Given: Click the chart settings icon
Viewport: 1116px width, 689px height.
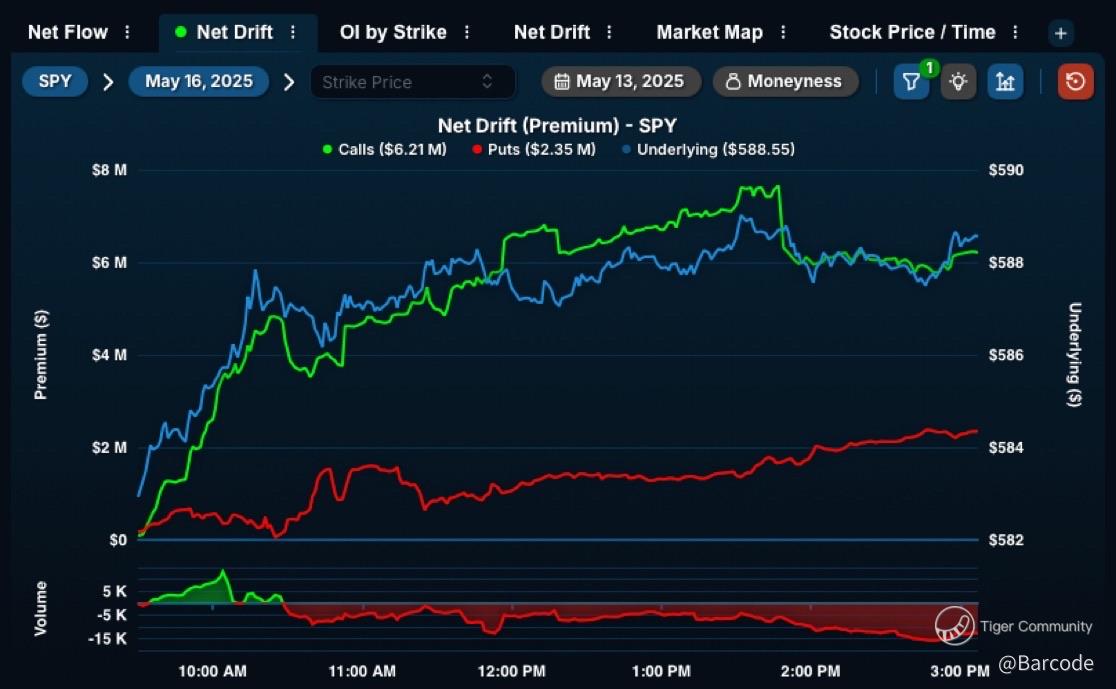Looking at the screenshot, I should coord(1005,82).
